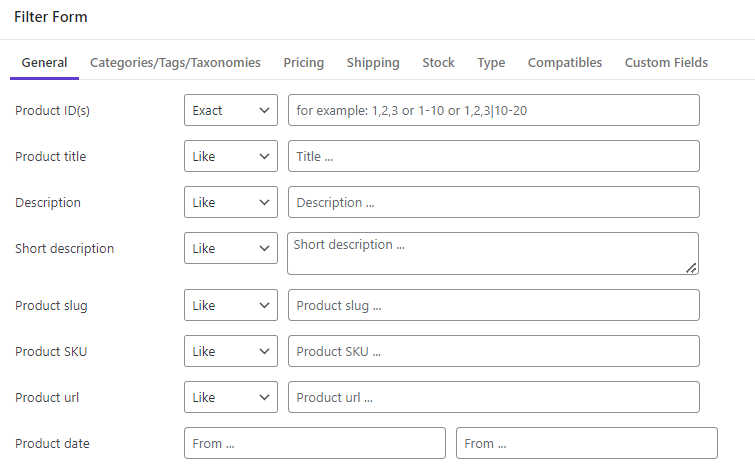Open the Product SKU Like dropdown
755x475 pixels.
point(231,351)
